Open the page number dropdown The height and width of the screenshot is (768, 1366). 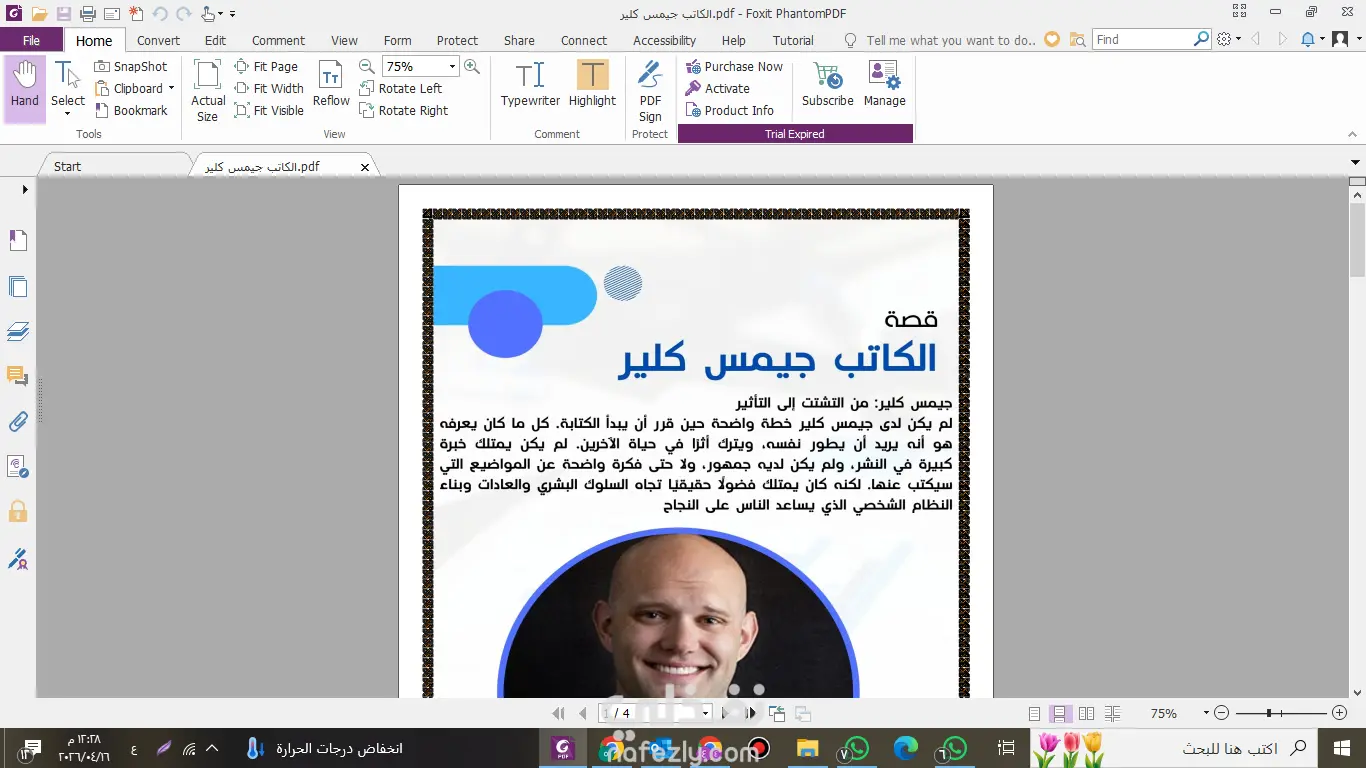click(x=706, y=713)
